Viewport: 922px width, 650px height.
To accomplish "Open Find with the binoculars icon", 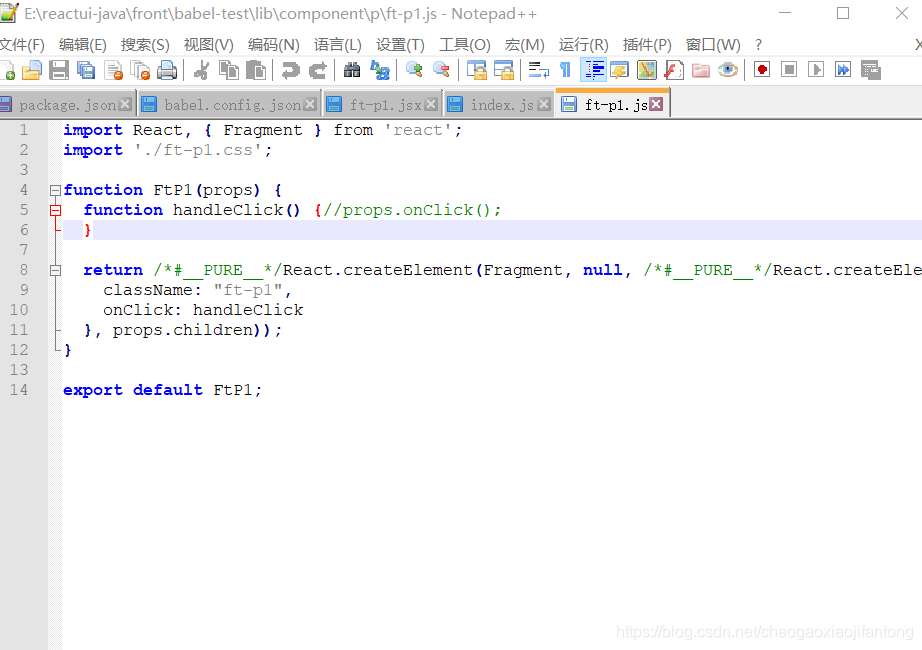I will pos(352,70).
